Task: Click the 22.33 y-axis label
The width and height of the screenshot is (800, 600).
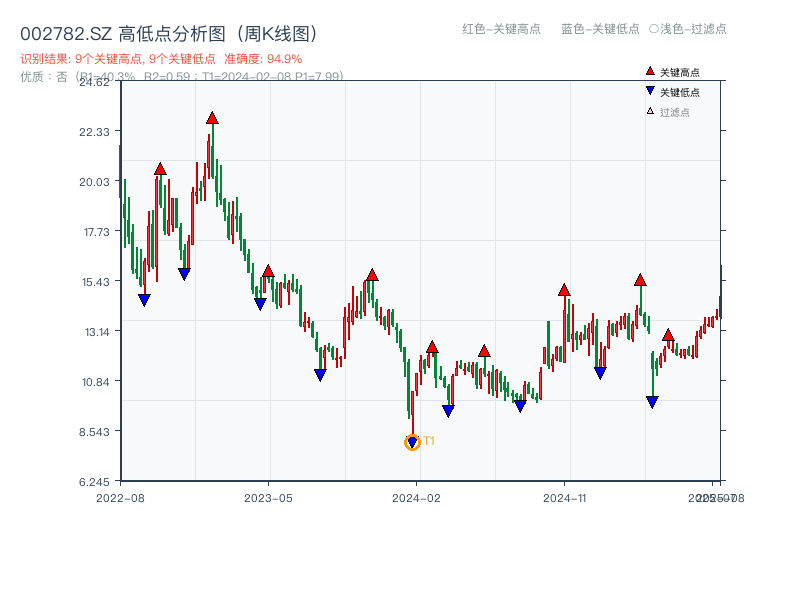Action: (x=94, y=132)
